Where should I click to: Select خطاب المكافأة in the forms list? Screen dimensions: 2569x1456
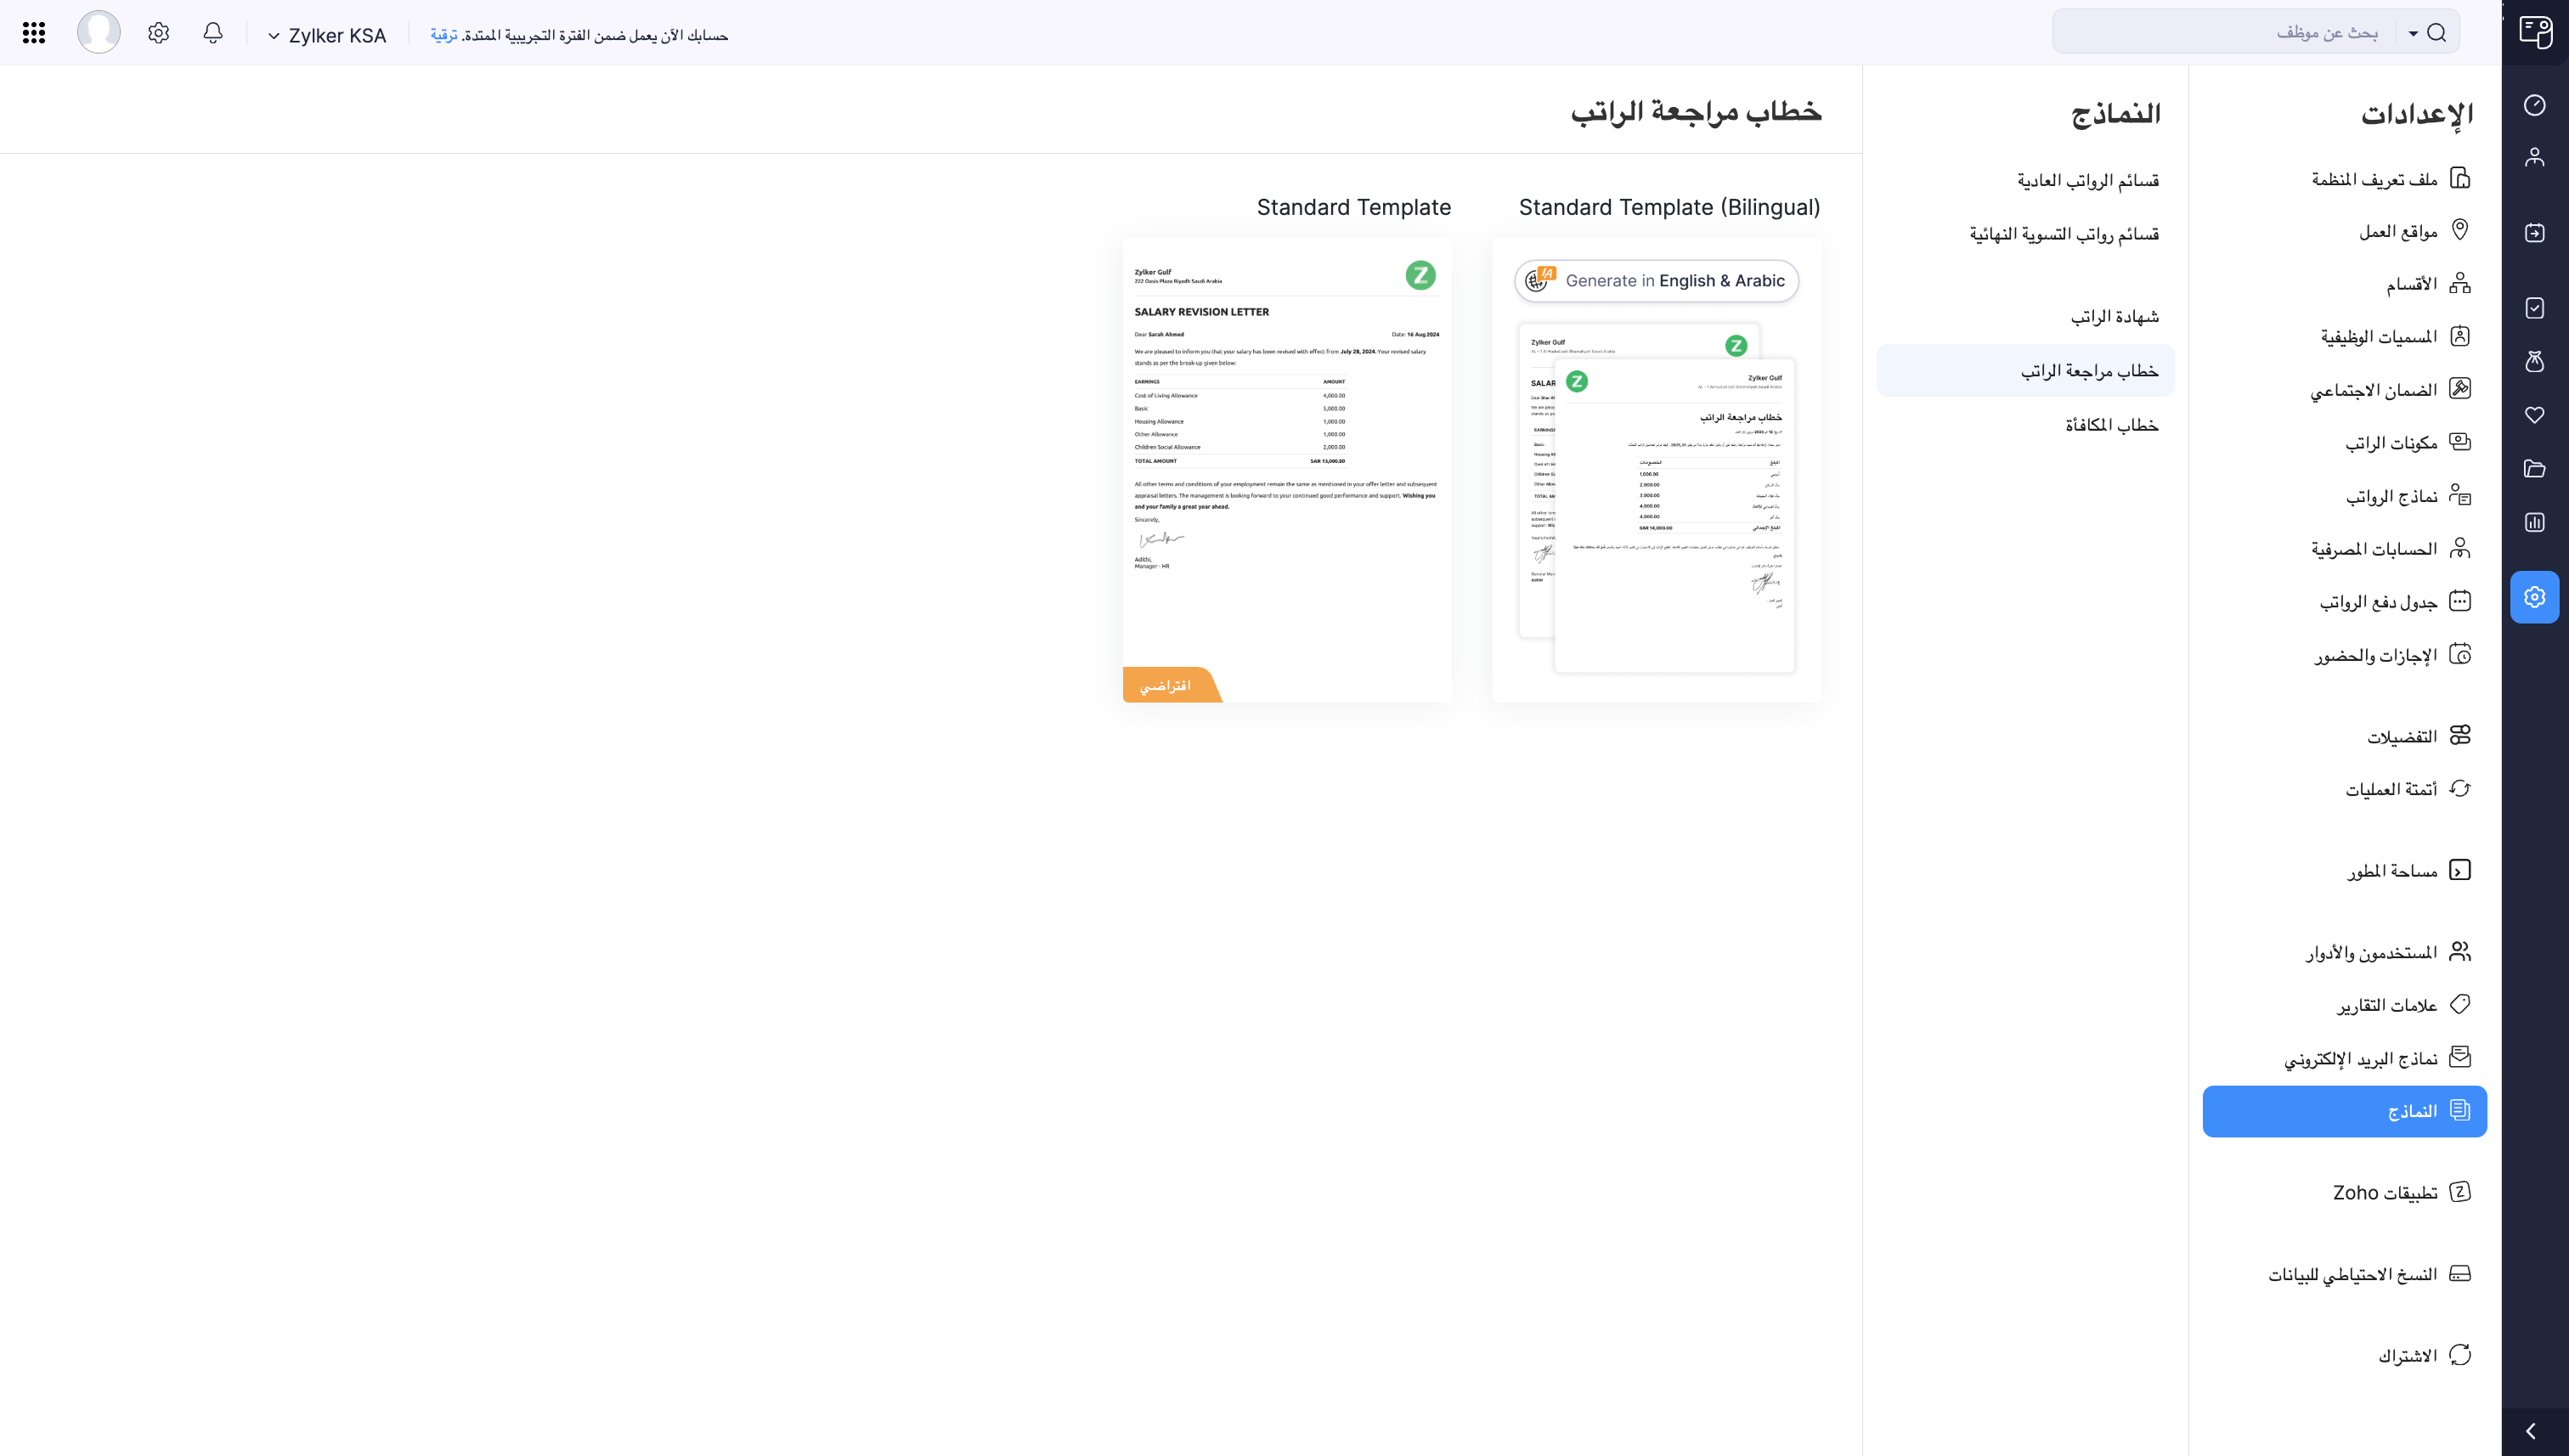[x=2112, y=424]
